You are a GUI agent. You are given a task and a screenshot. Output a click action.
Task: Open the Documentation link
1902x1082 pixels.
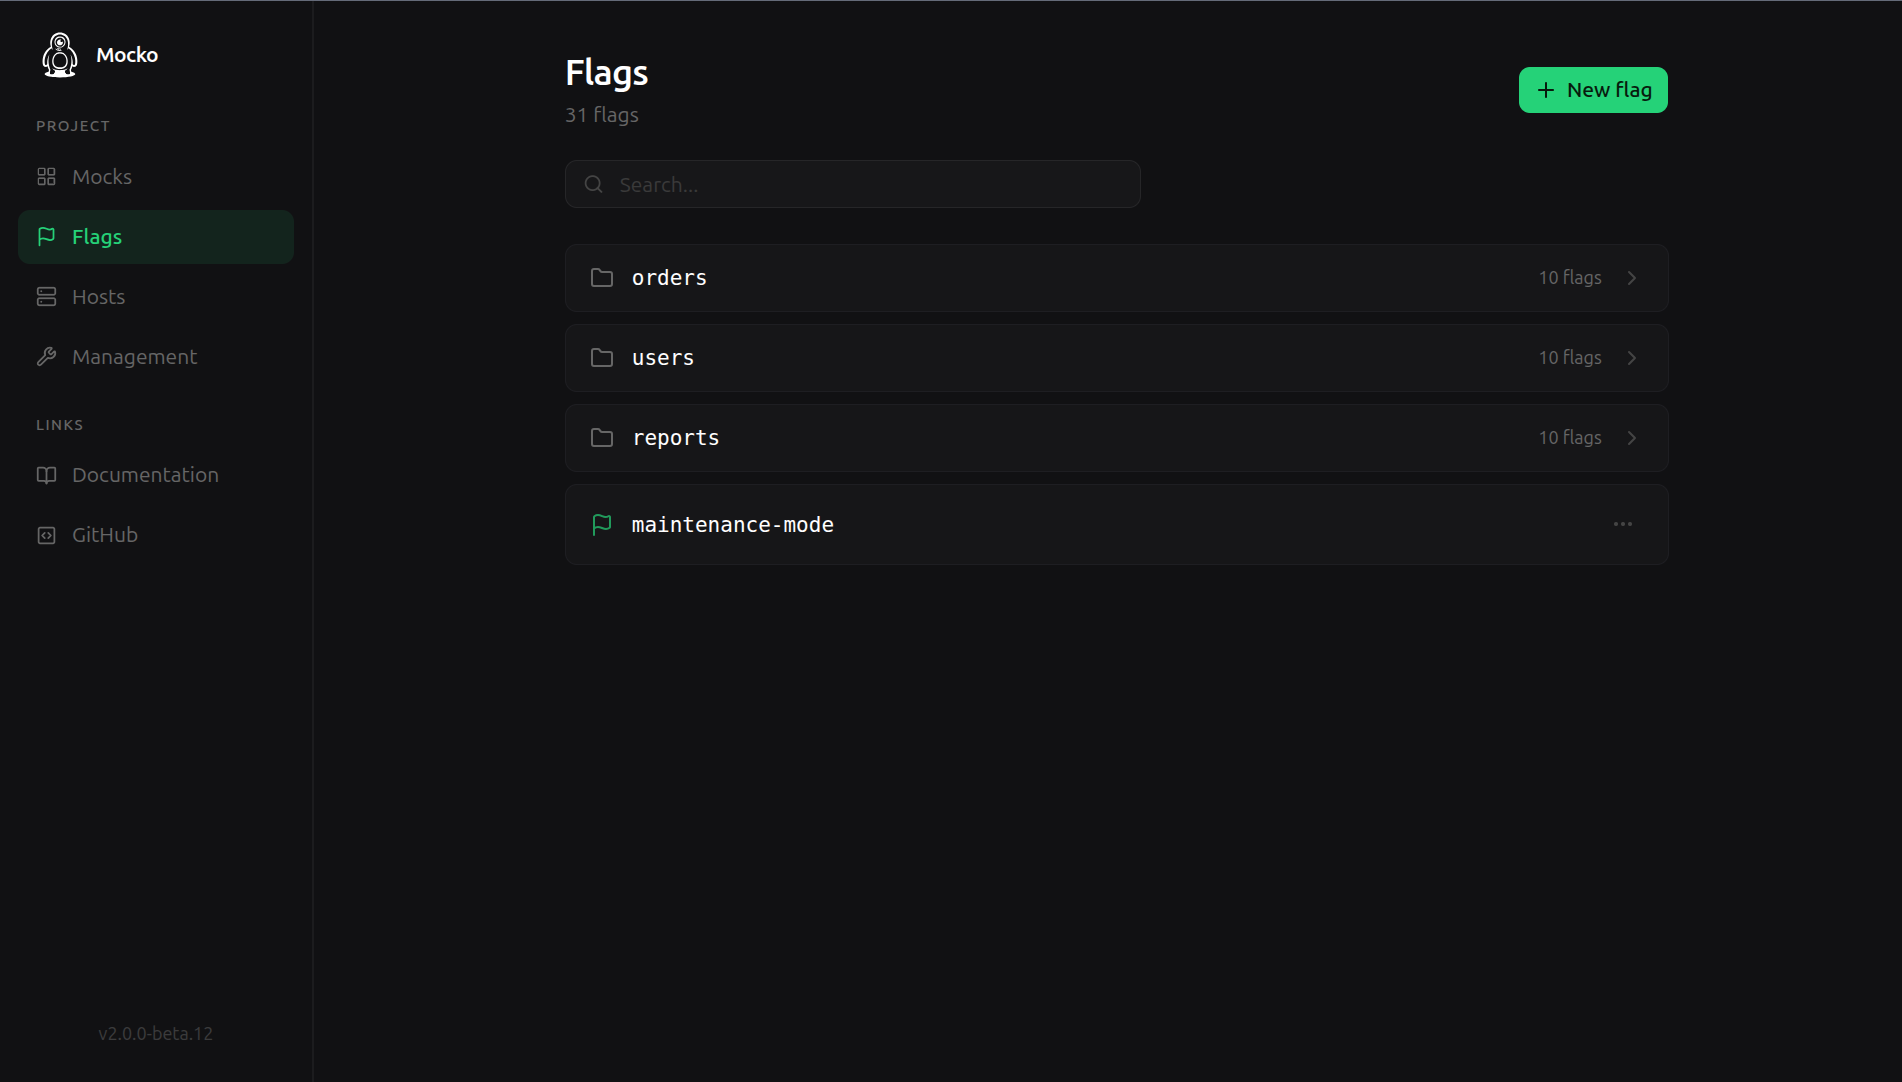pyautogui.click(x=156, y=475)
